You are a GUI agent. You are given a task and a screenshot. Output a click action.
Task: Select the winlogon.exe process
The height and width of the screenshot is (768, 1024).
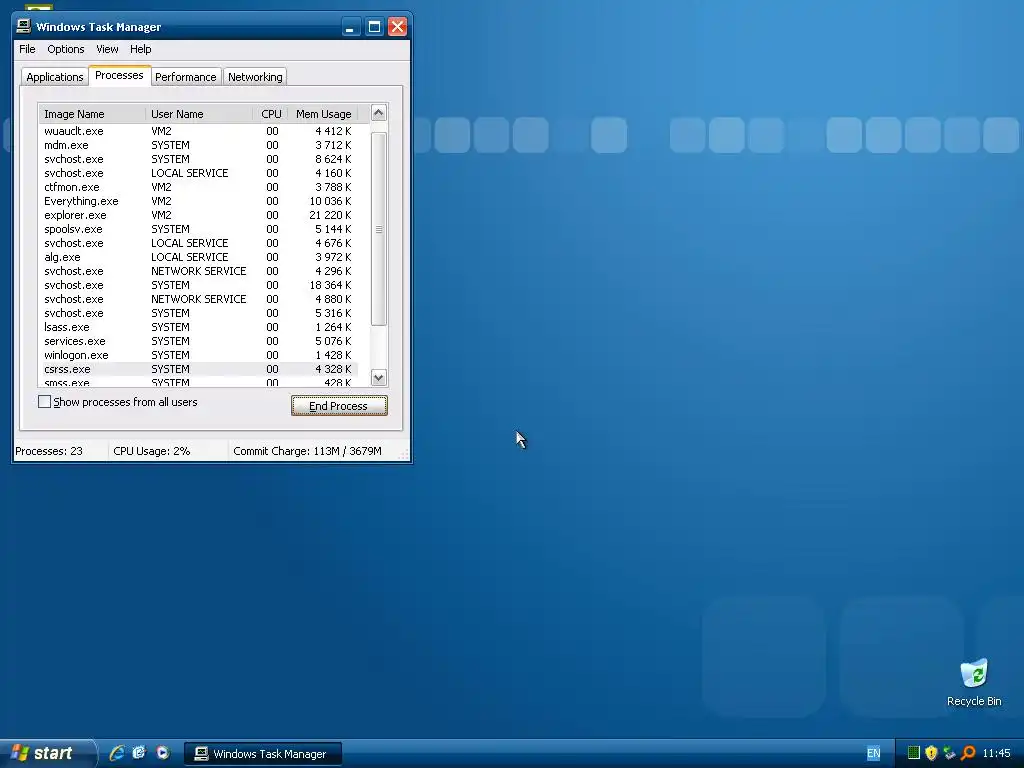pyautogui.click(x=199, y=355)
